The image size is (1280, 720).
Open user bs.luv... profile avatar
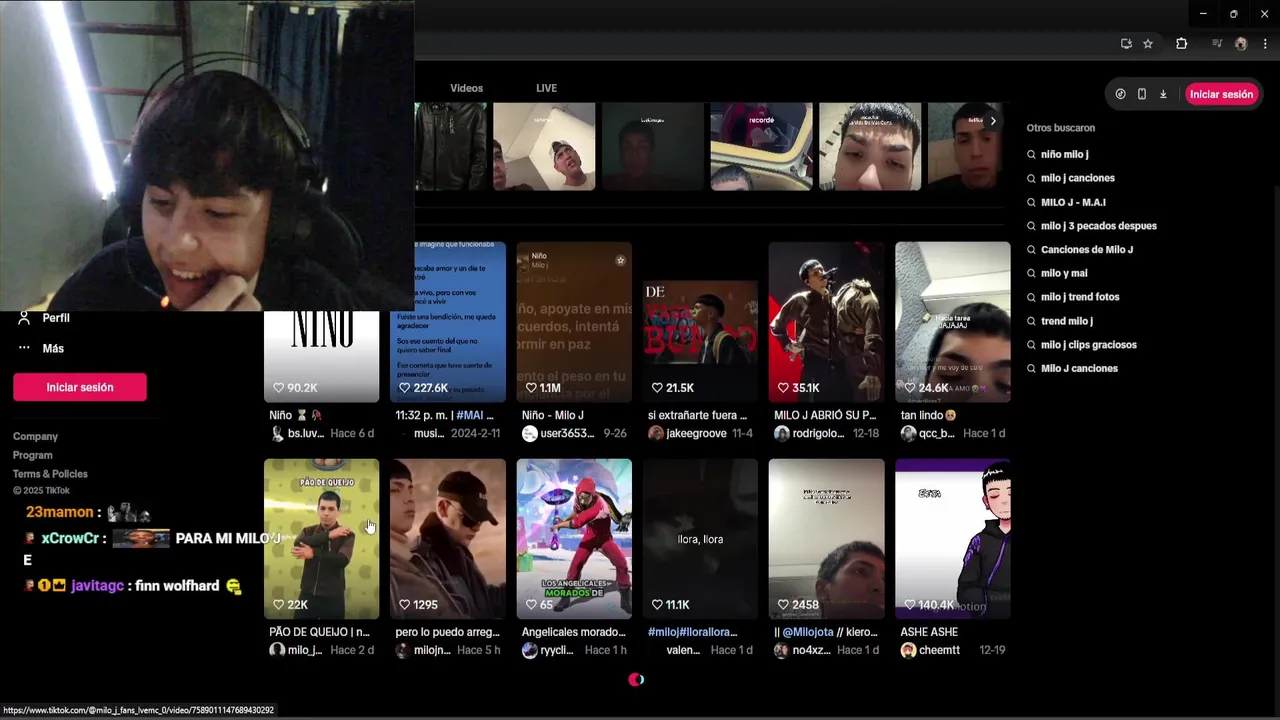click(x=277, y=433)
